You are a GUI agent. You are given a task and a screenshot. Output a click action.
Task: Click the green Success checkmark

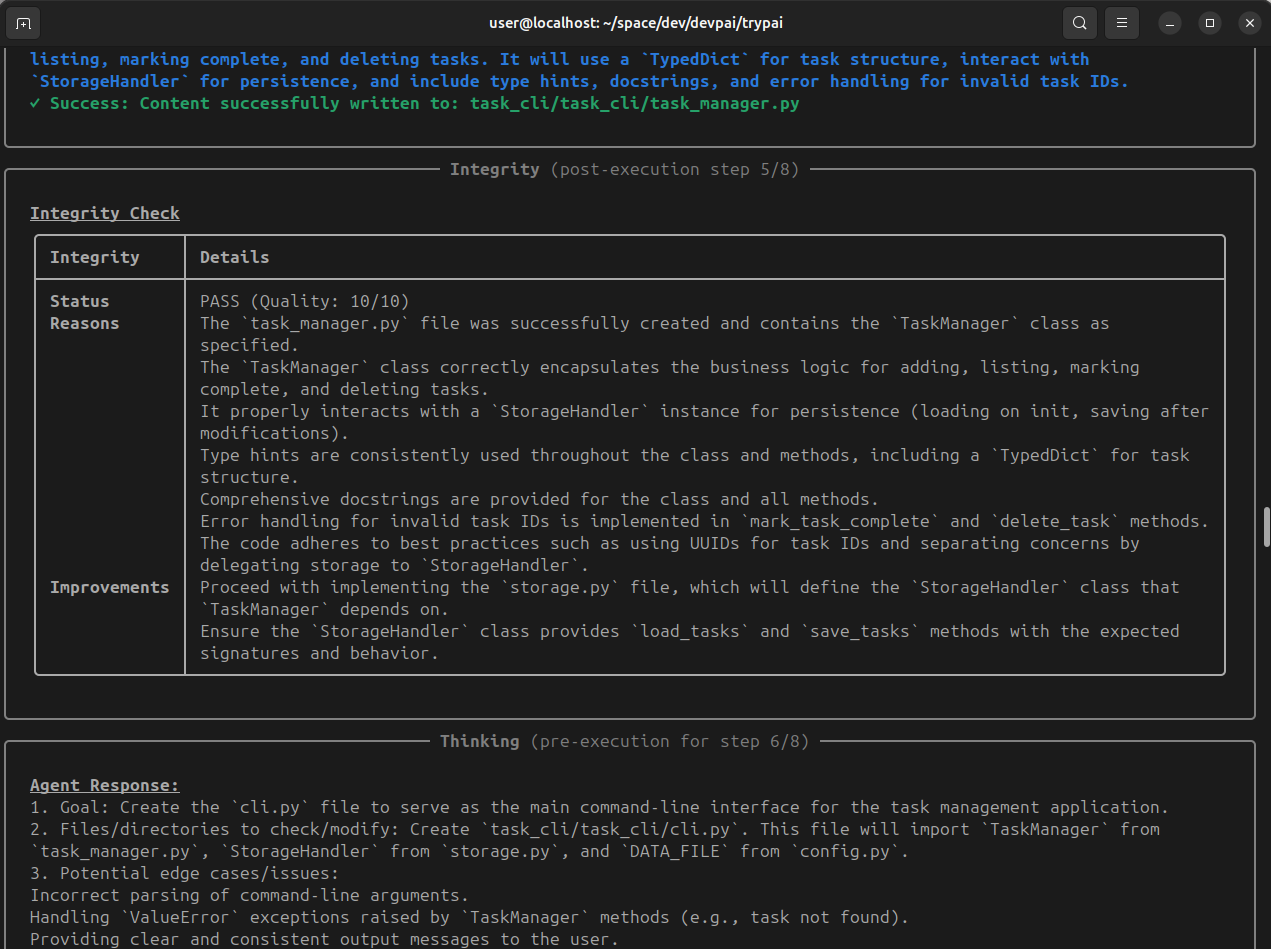coord(36,103)
